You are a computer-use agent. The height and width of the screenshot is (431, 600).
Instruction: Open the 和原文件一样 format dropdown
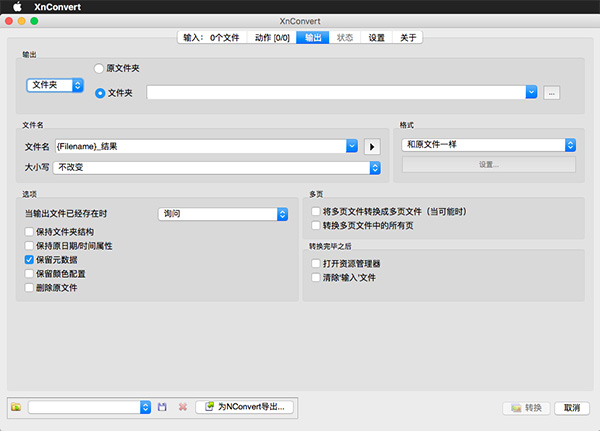489,145
